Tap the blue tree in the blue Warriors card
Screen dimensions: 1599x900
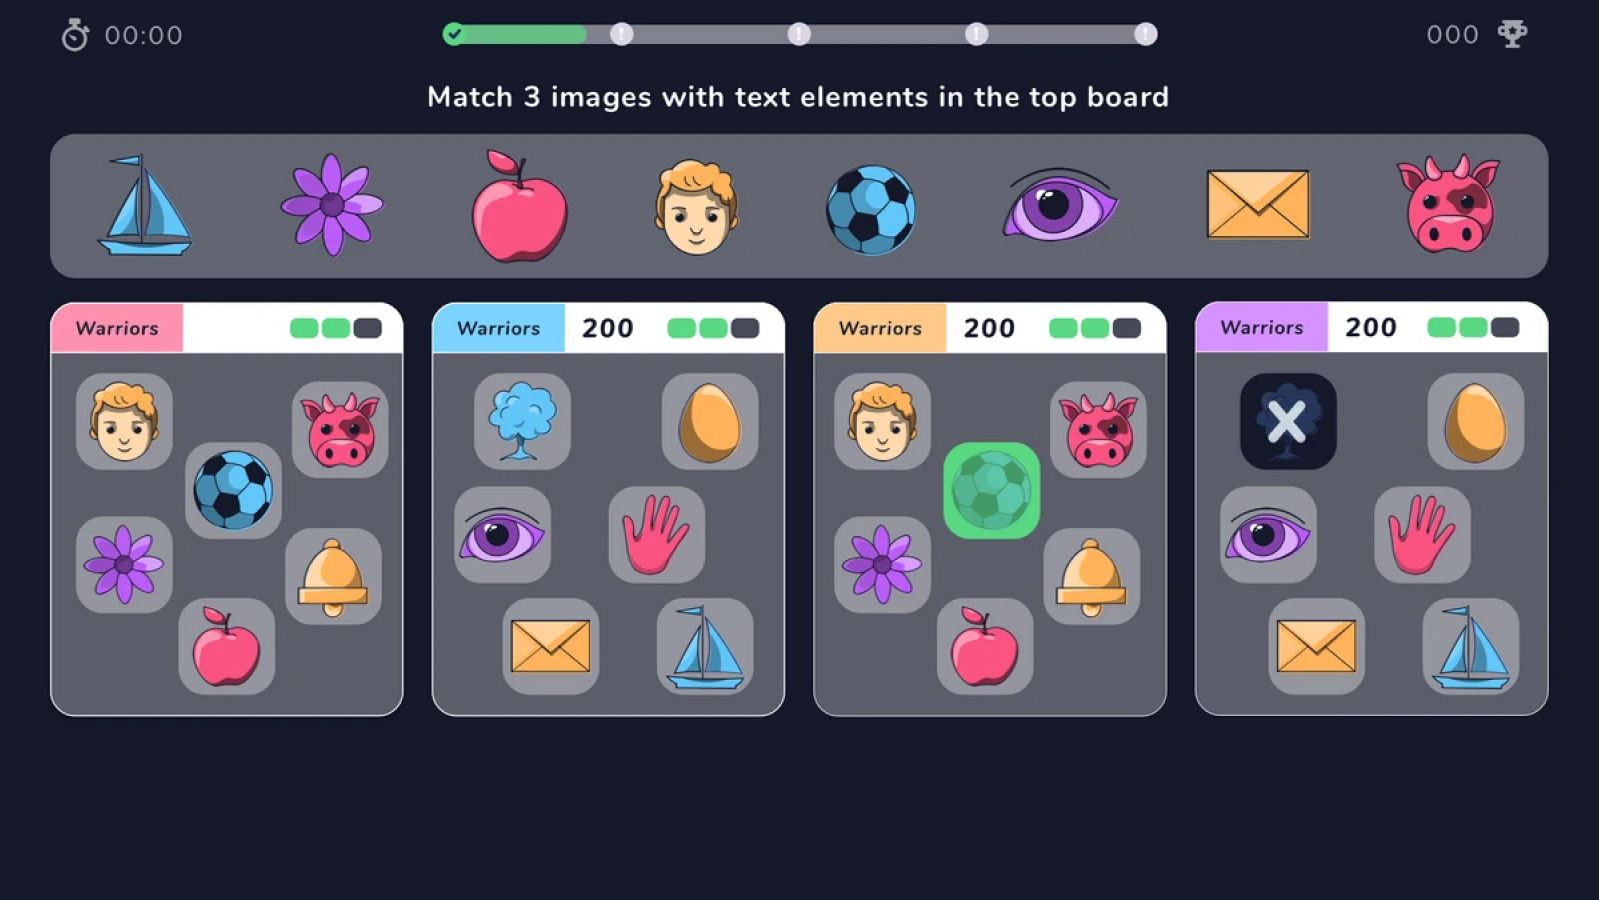point(522,421)
